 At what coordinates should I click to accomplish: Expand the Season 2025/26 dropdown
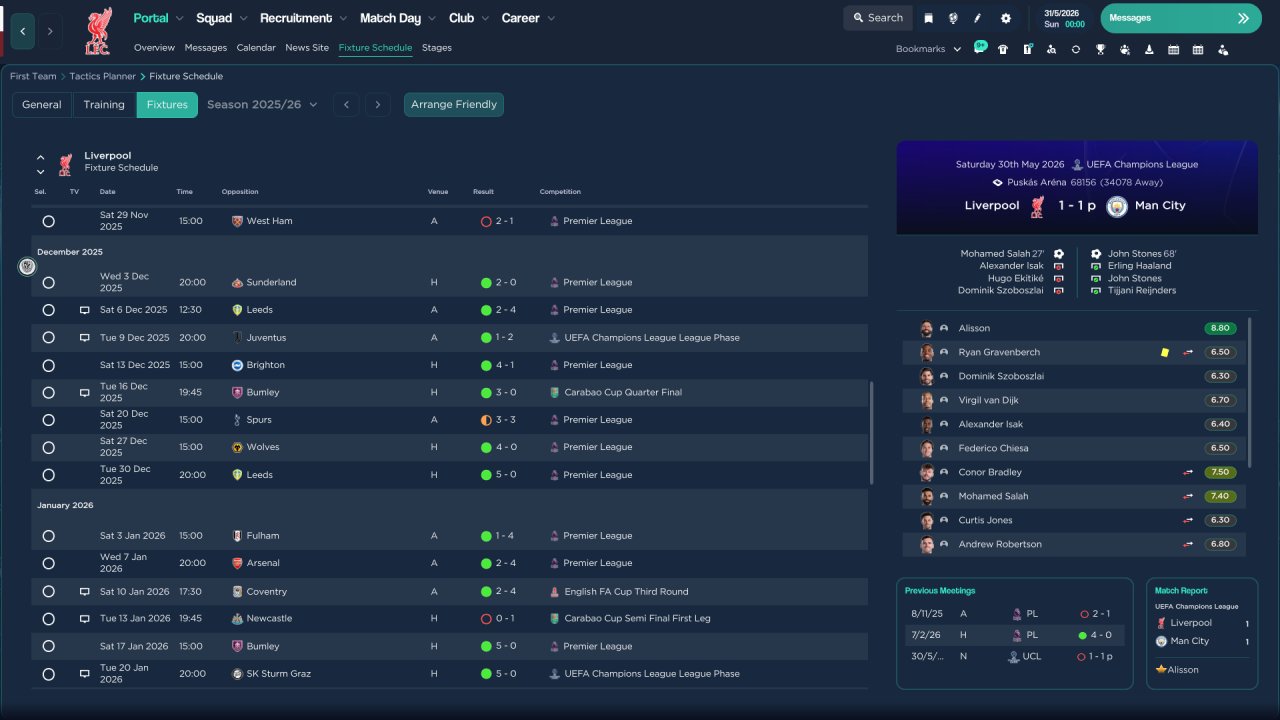(262, 104)
